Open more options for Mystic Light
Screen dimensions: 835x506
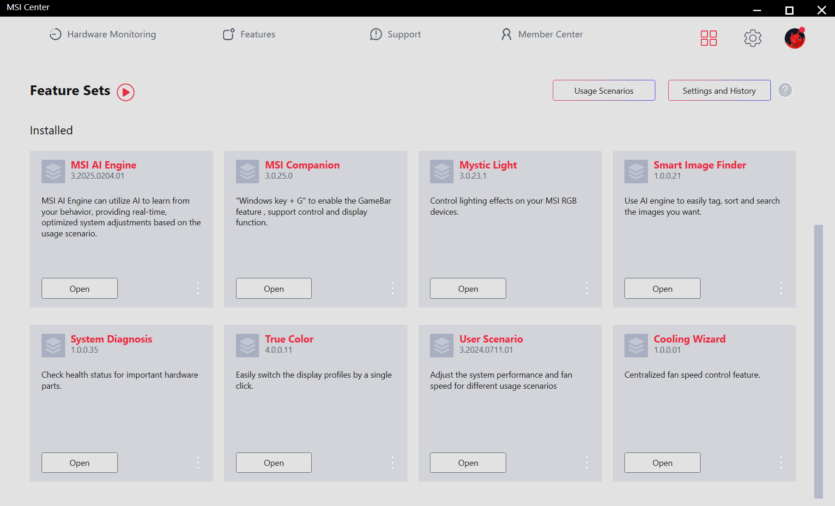(587, 288)
